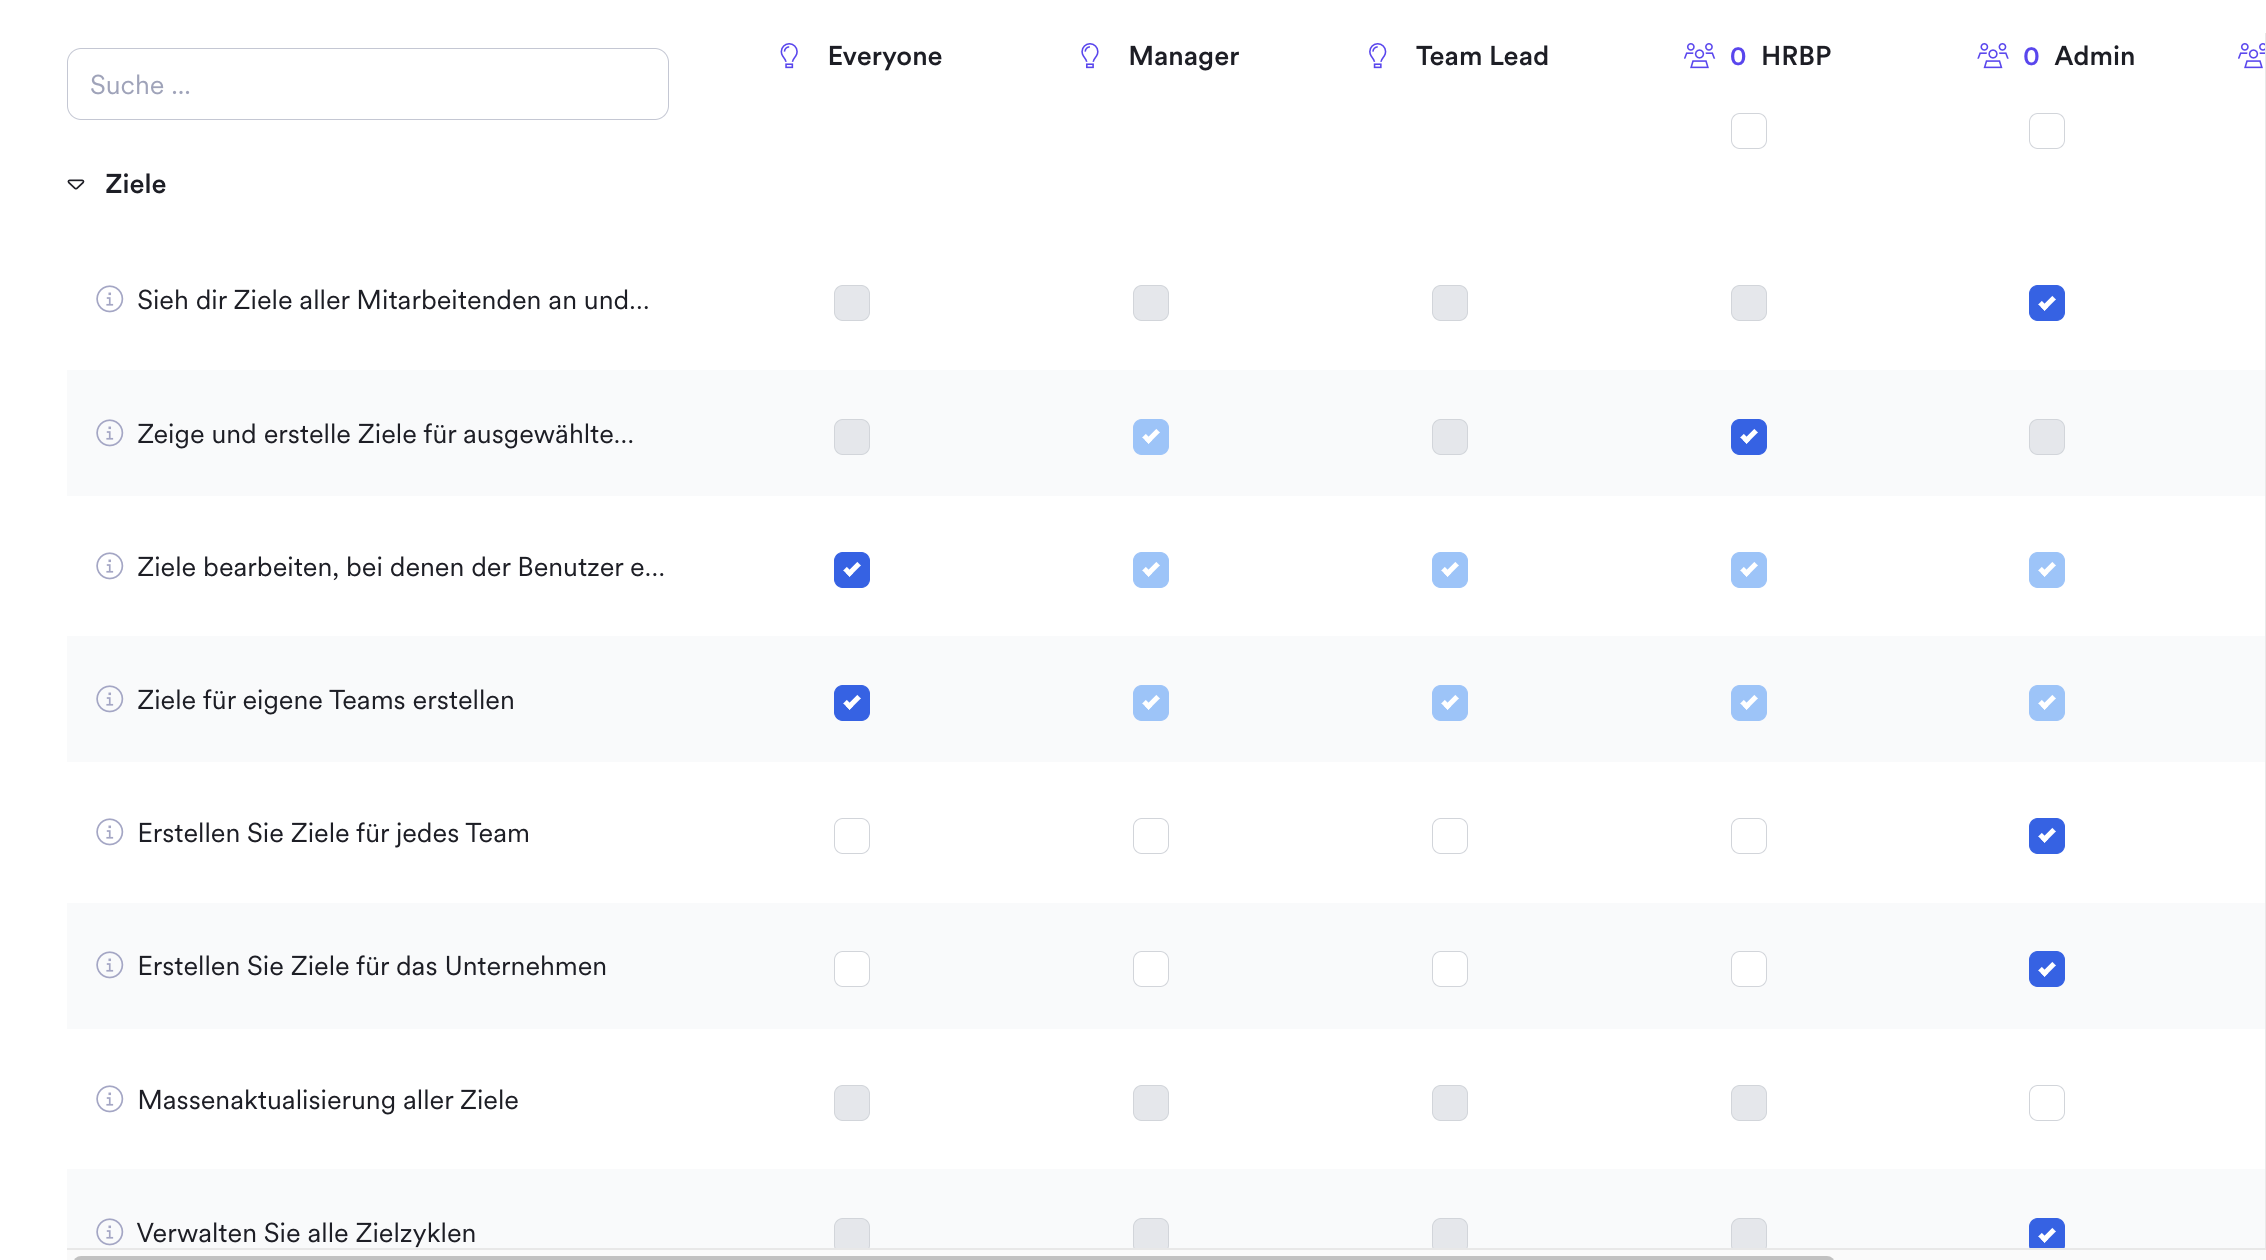
Task: Uncheck Admin for 'Verwalten Sie alle Zielzyklen'
Action: tap(2047, 1234)
